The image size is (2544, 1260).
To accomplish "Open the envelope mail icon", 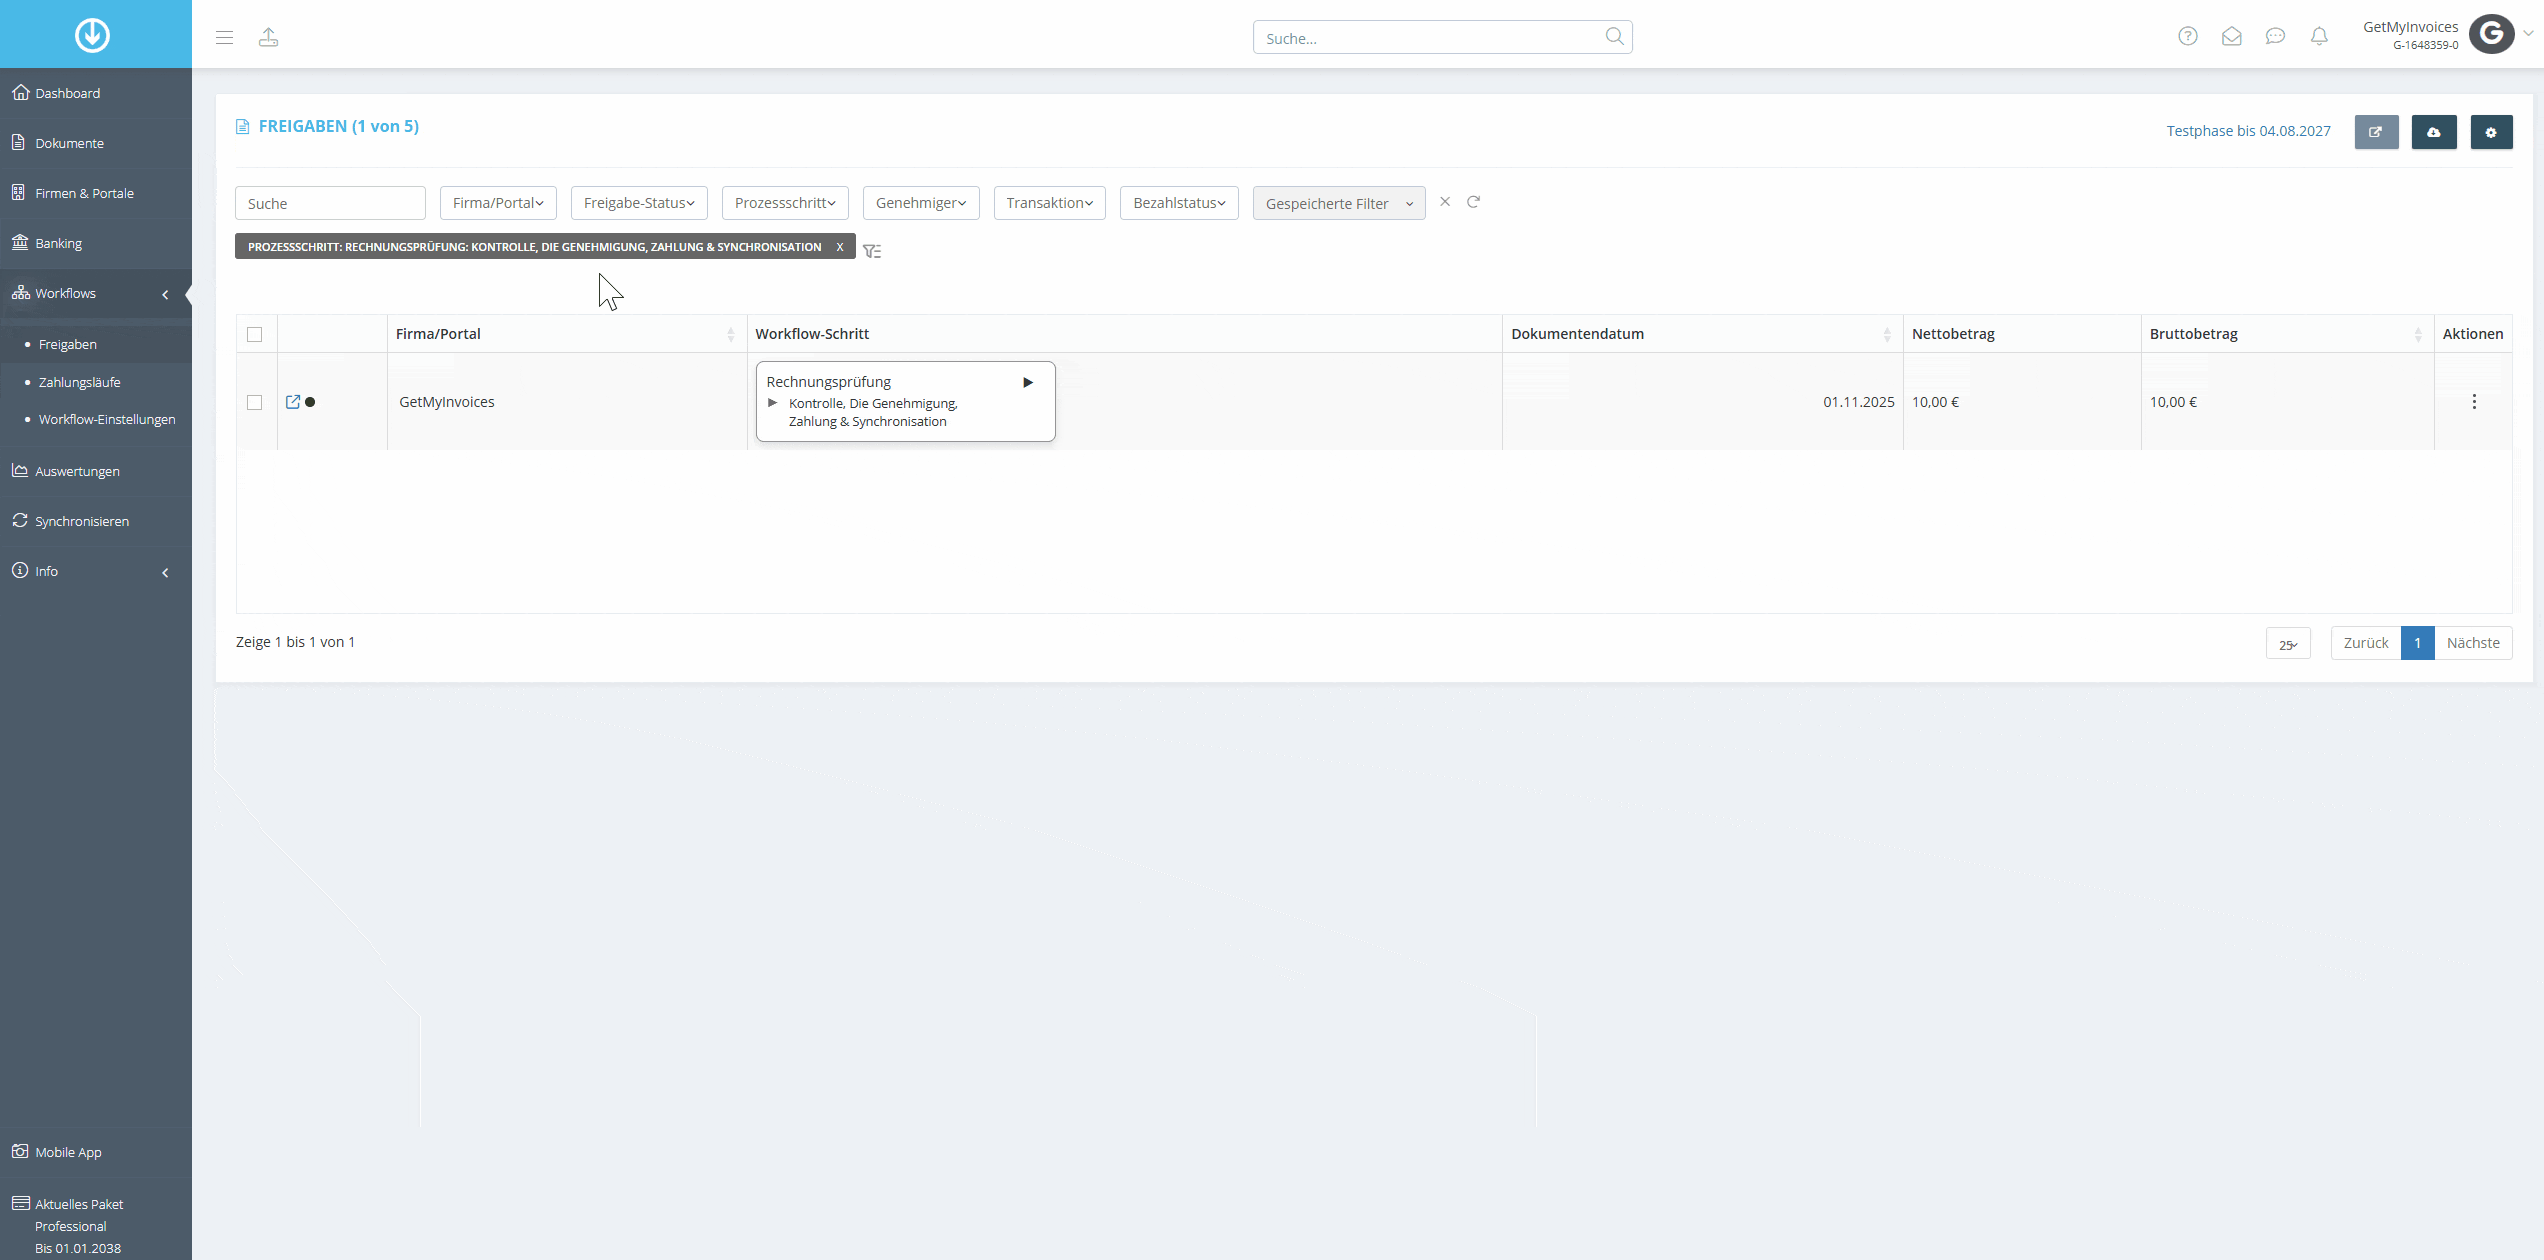I will pyautogui.click(x=2232, y=36).
